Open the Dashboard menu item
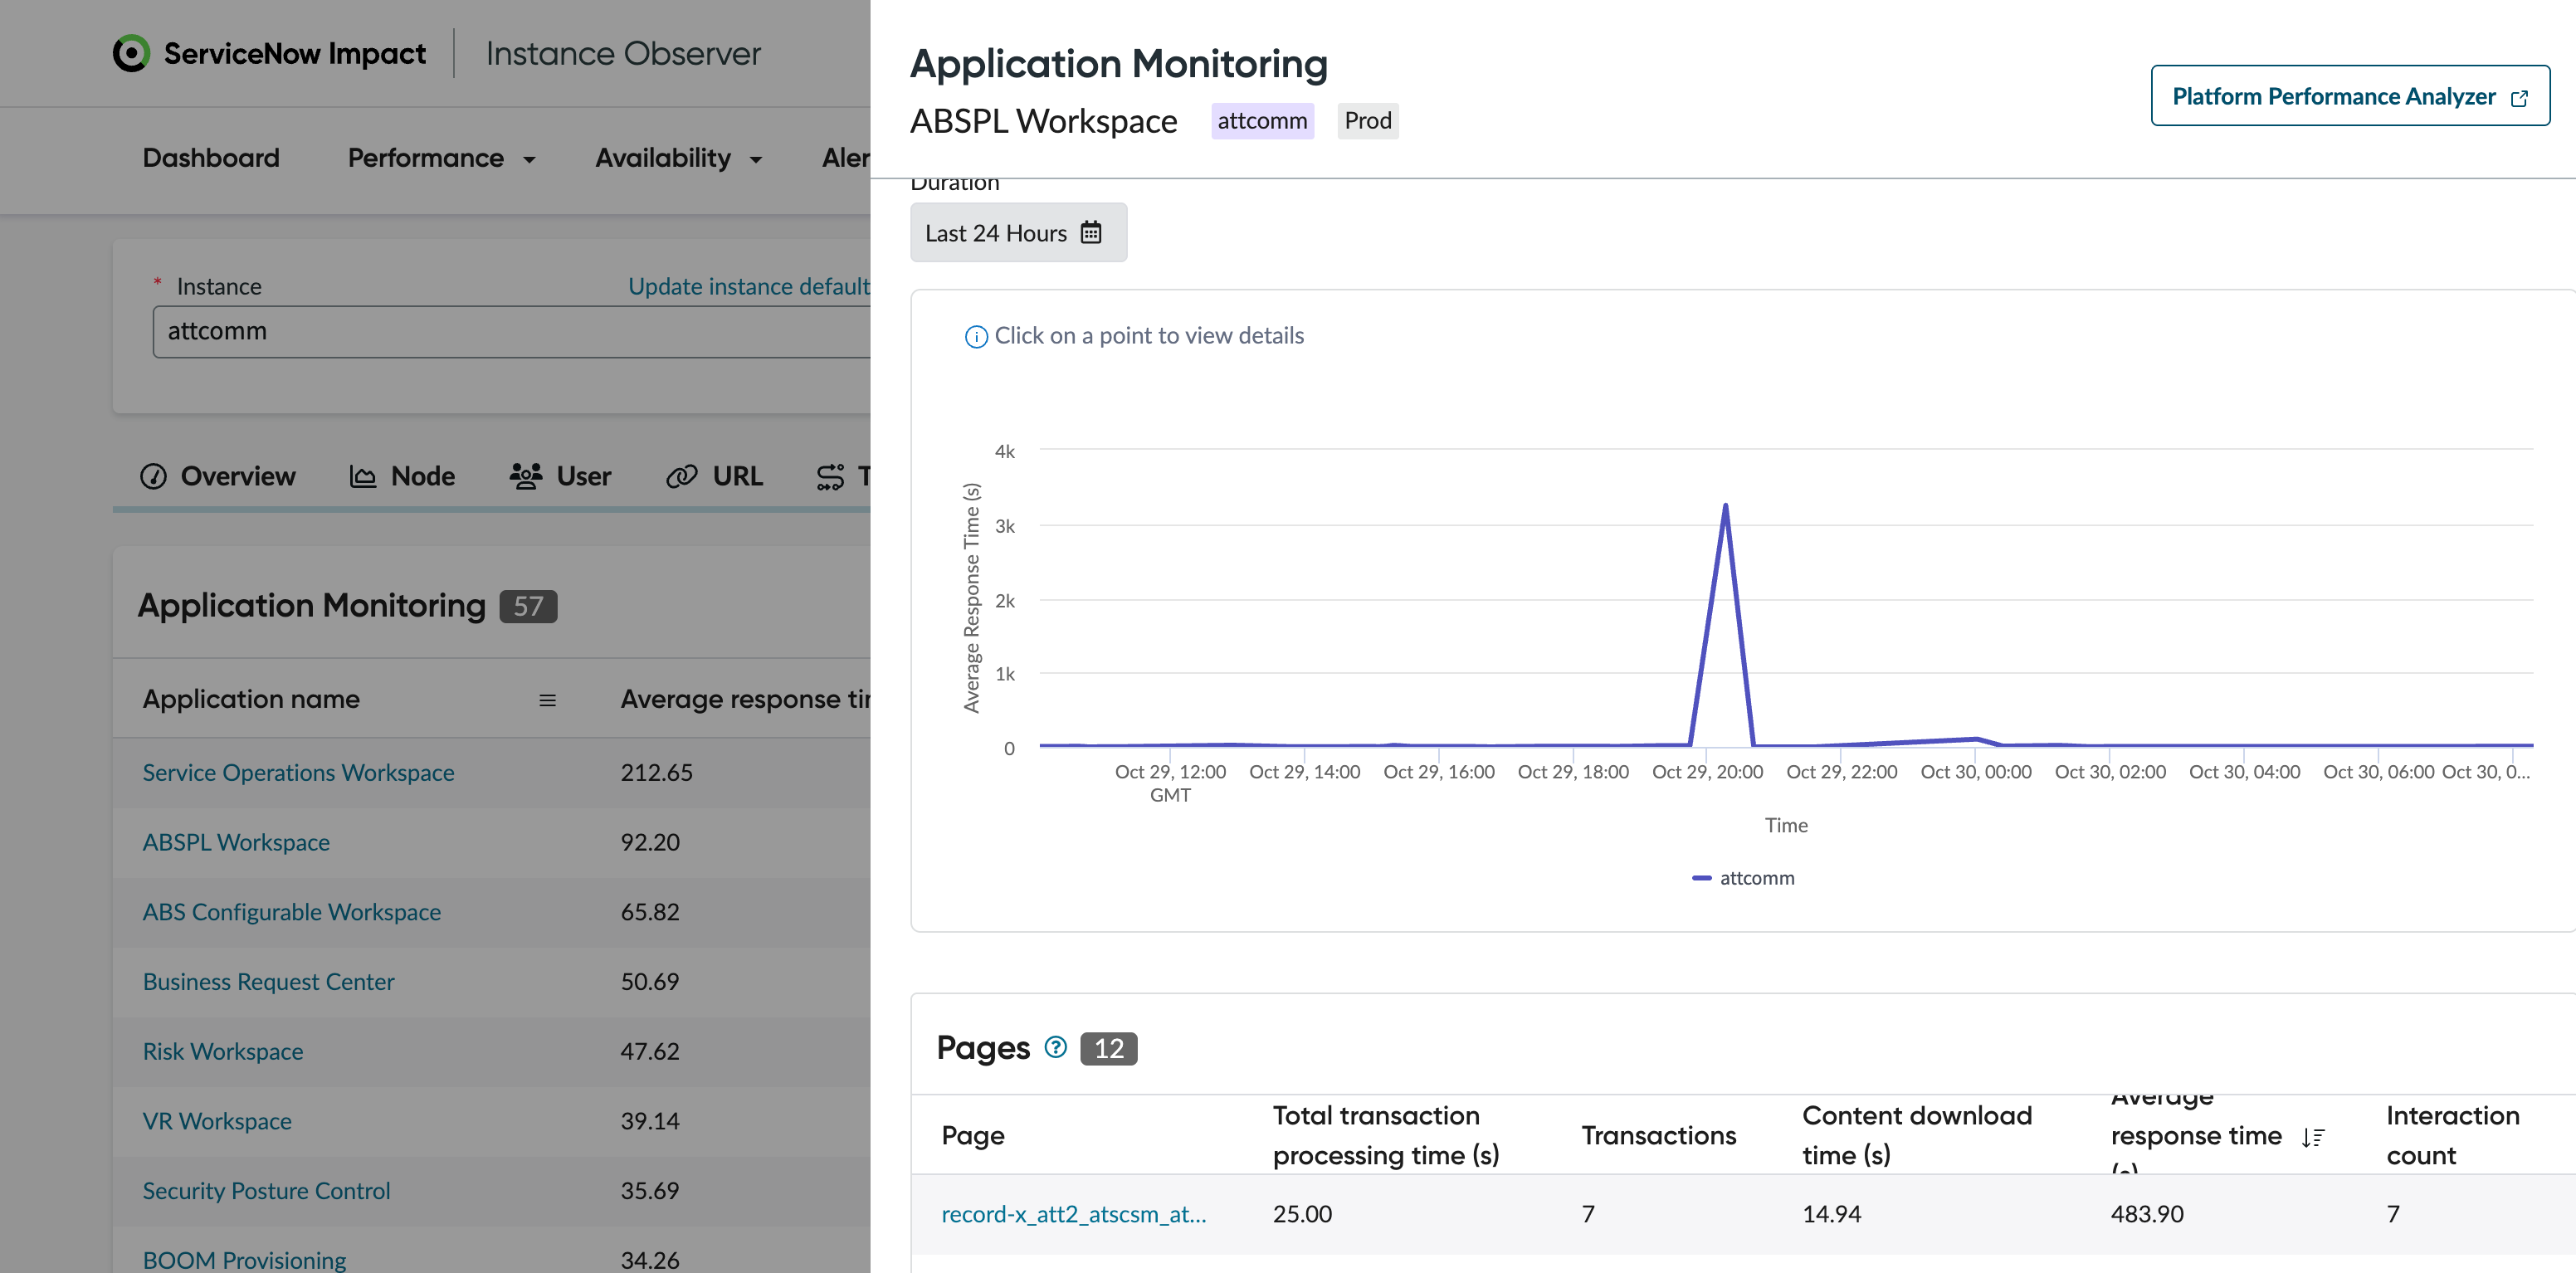Viewport: 2576px width, 1273px height. click(x=211, y=158)
